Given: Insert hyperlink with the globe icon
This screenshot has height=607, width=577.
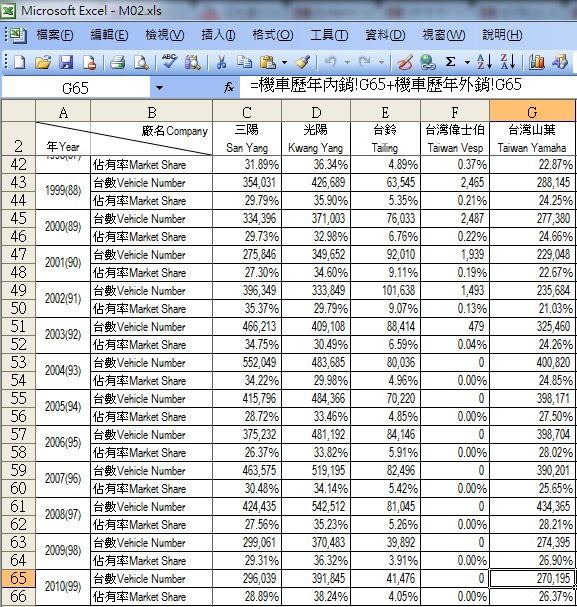Looking at the screenshot, I should coord(428,62).
